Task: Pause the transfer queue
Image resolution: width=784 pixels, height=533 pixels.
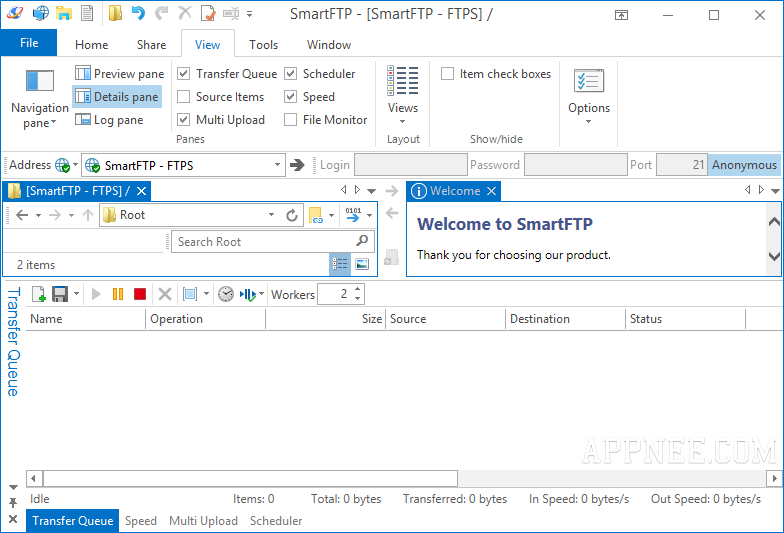Action: click(118, 294)
